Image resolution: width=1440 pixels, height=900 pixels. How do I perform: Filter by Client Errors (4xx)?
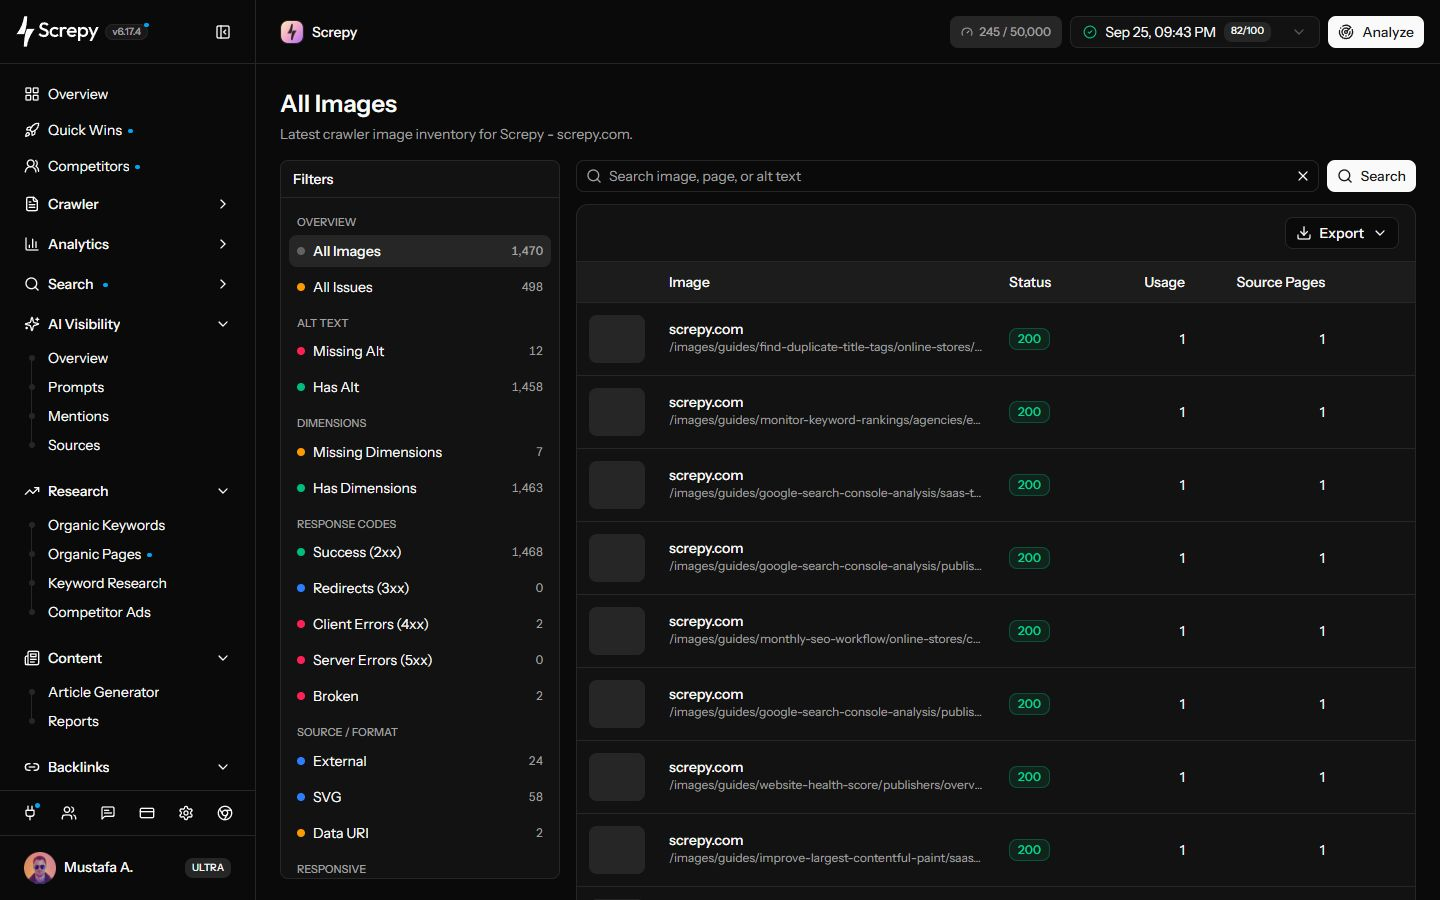click(420, 624)
